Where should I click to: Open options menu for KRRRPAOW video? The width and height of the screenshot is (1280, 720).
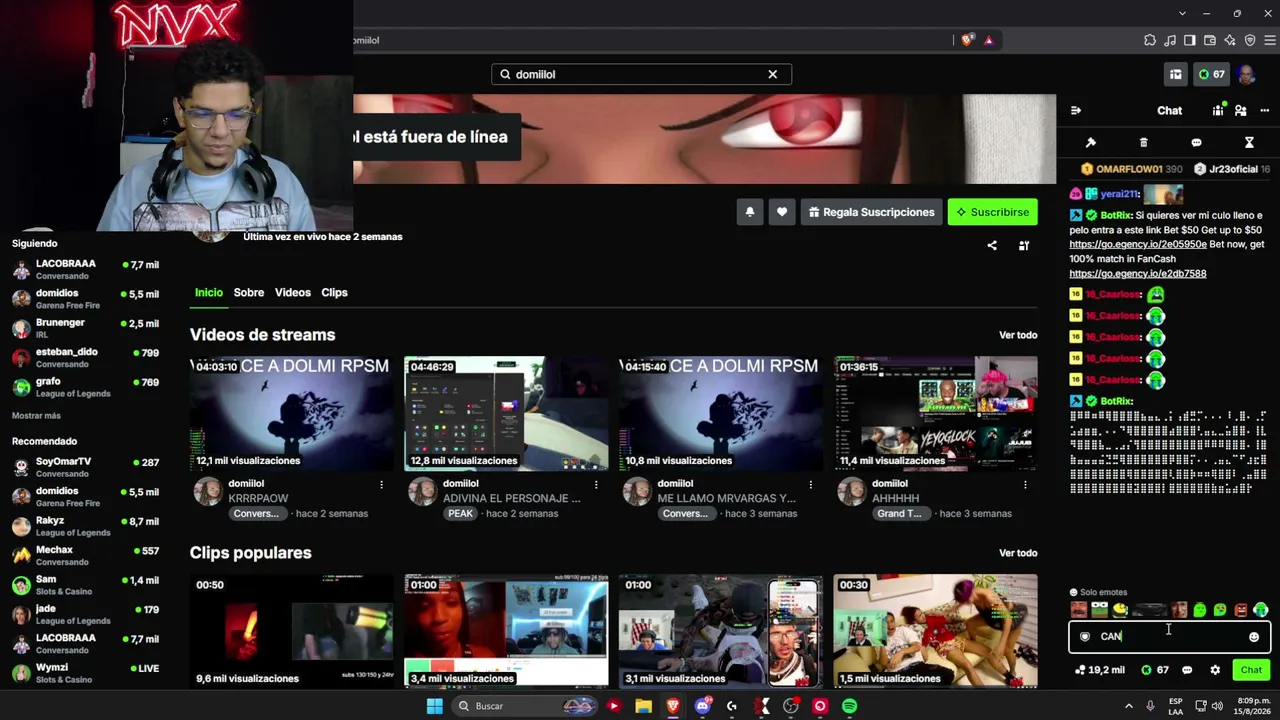pos(381,484)
